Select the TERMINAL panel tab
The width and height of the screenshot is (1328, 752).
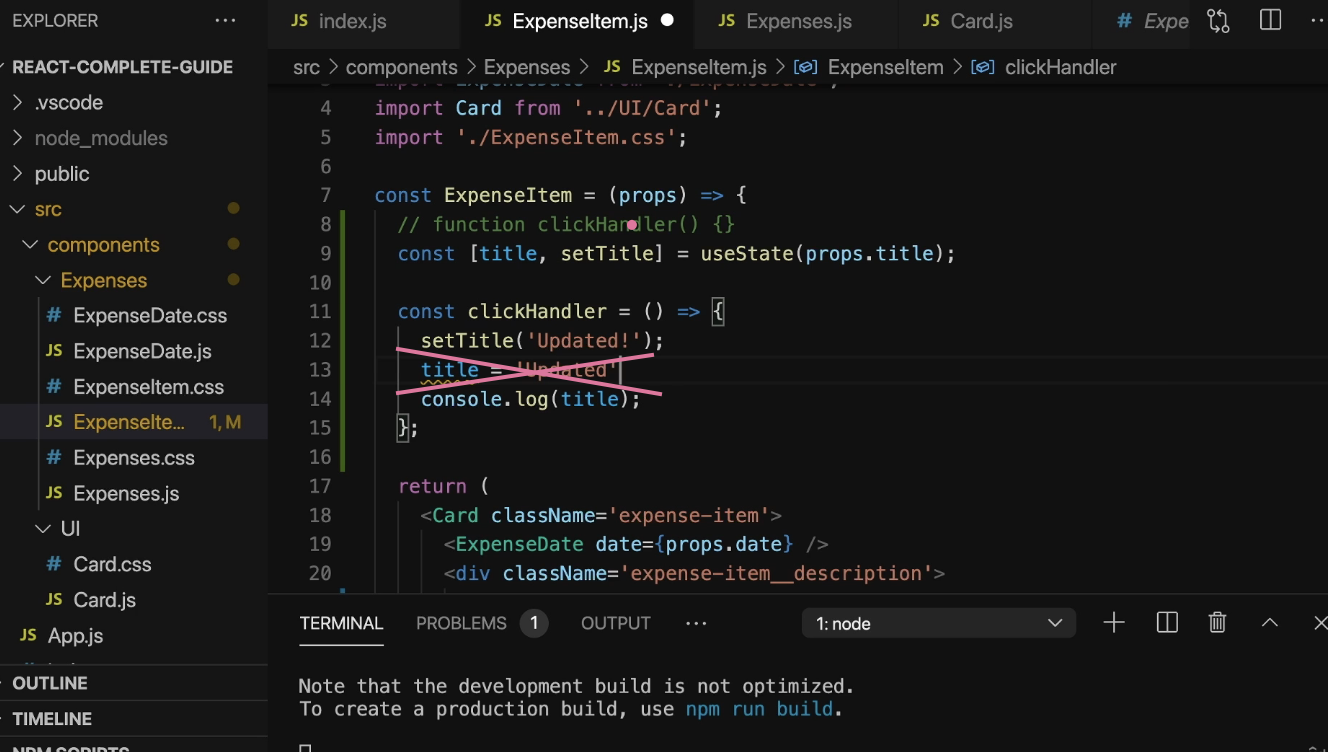(x=341, y=623)
